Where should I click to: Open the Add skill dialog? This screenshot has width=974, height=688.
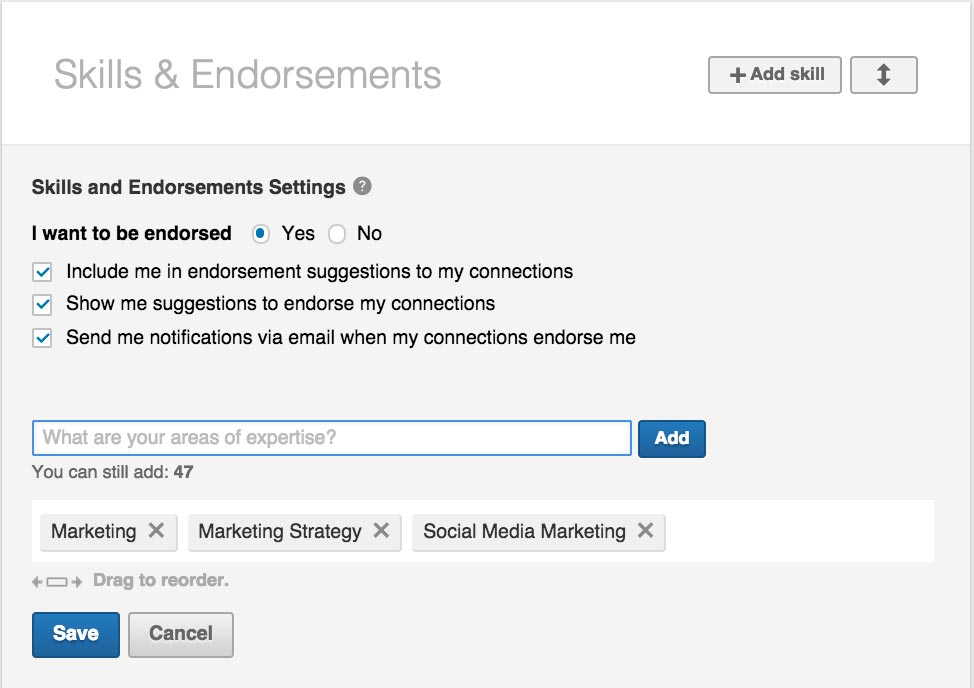[774, 74]
